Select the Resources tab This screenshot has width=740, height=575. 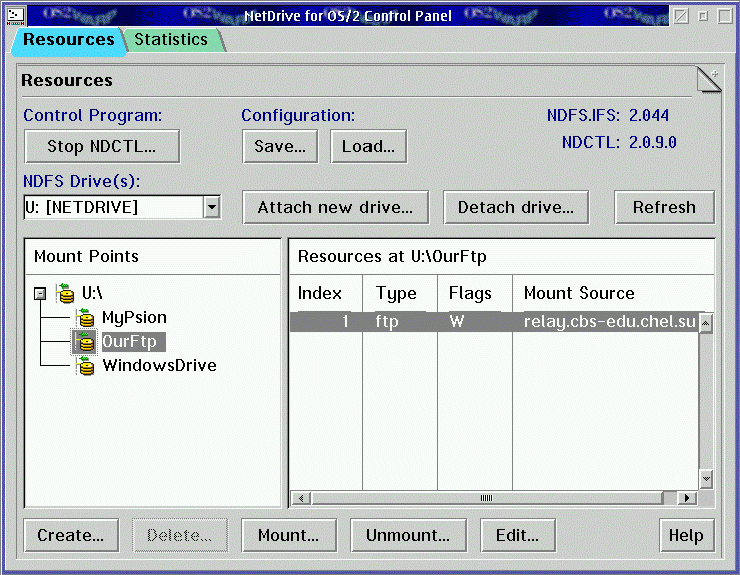tap(69, 40)
